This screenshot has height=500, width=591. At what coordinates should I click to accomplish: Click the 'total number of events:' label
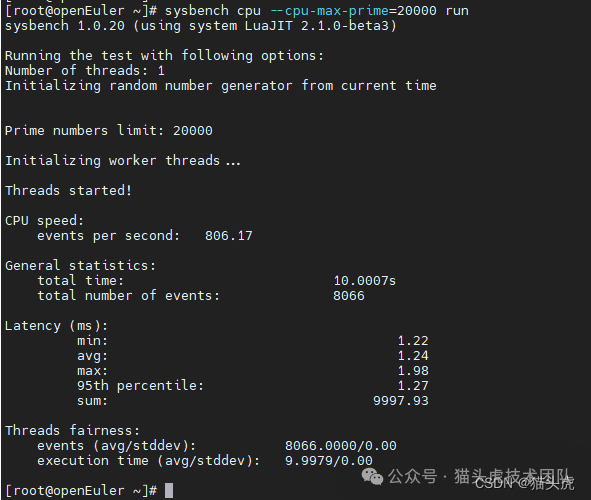[x=129, y=296]
